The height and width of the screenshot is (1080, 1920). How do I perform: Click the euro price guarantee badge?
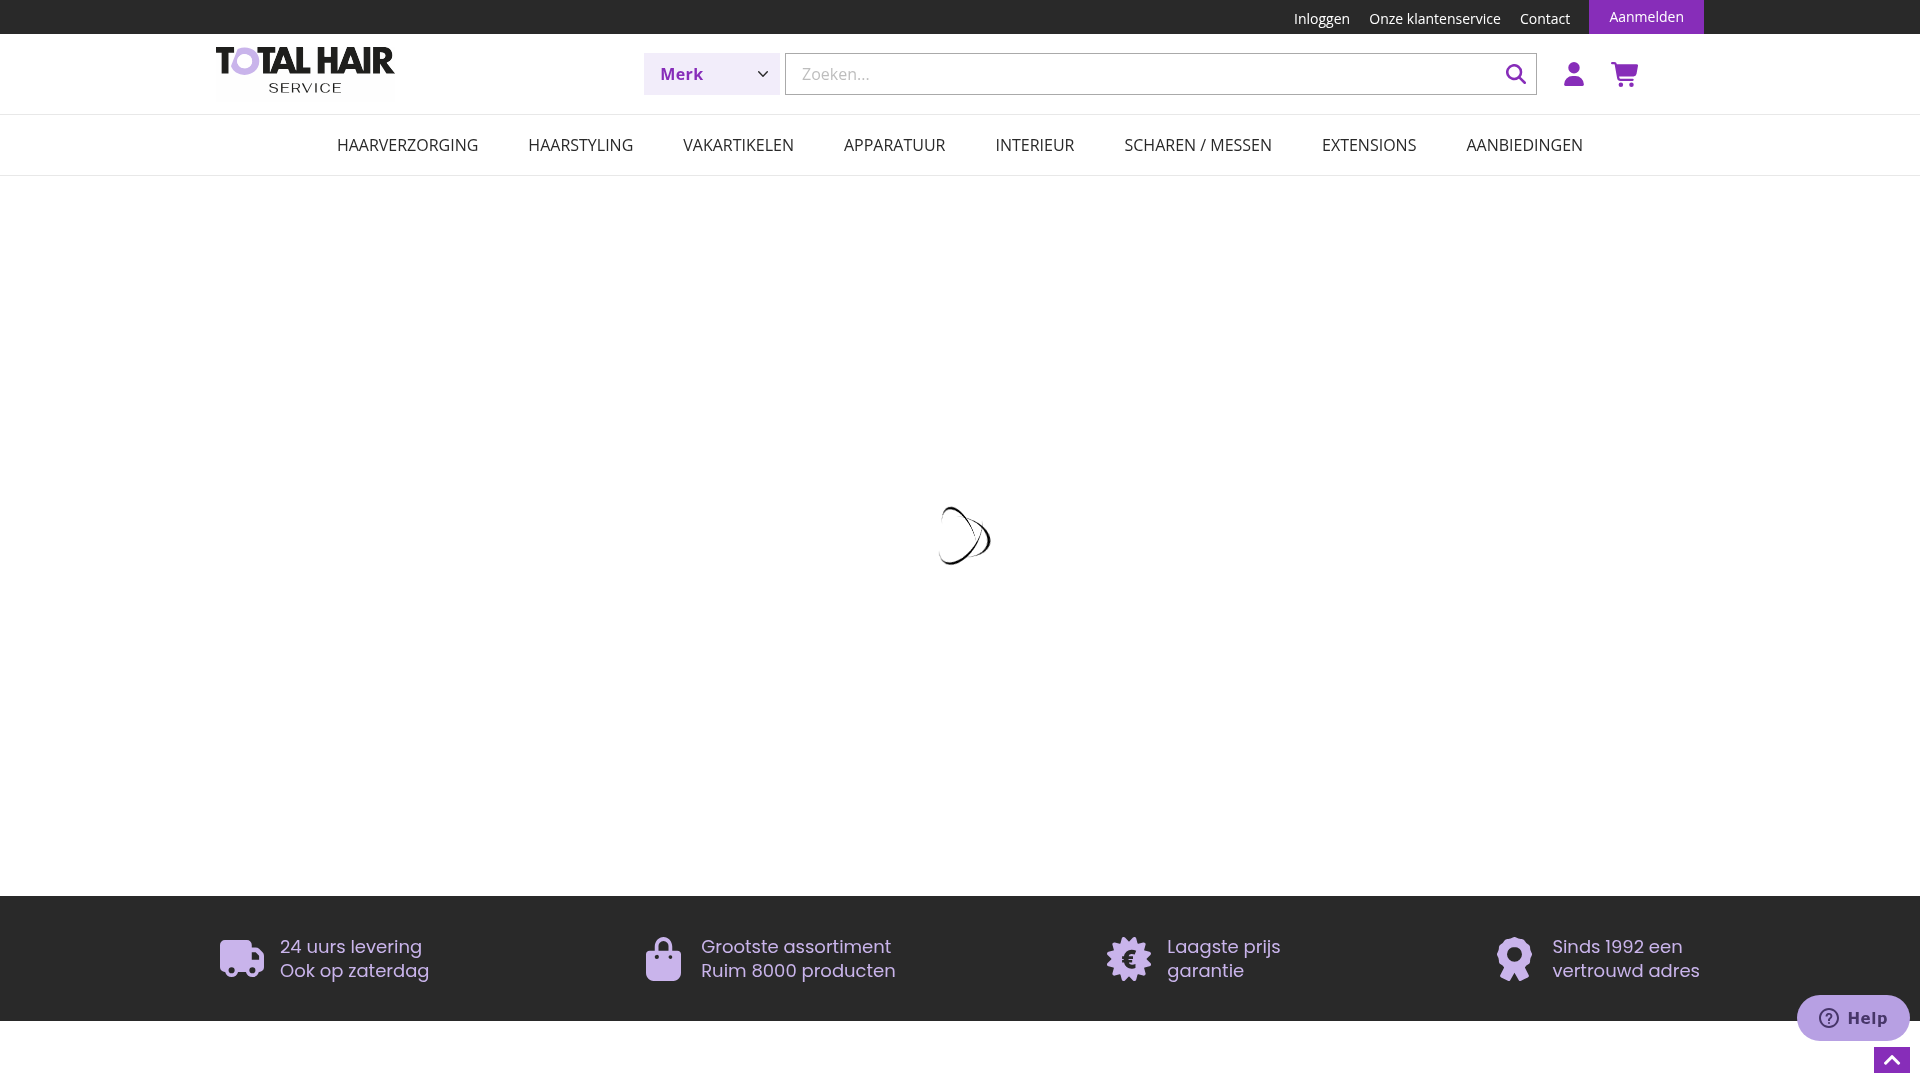1129,959
